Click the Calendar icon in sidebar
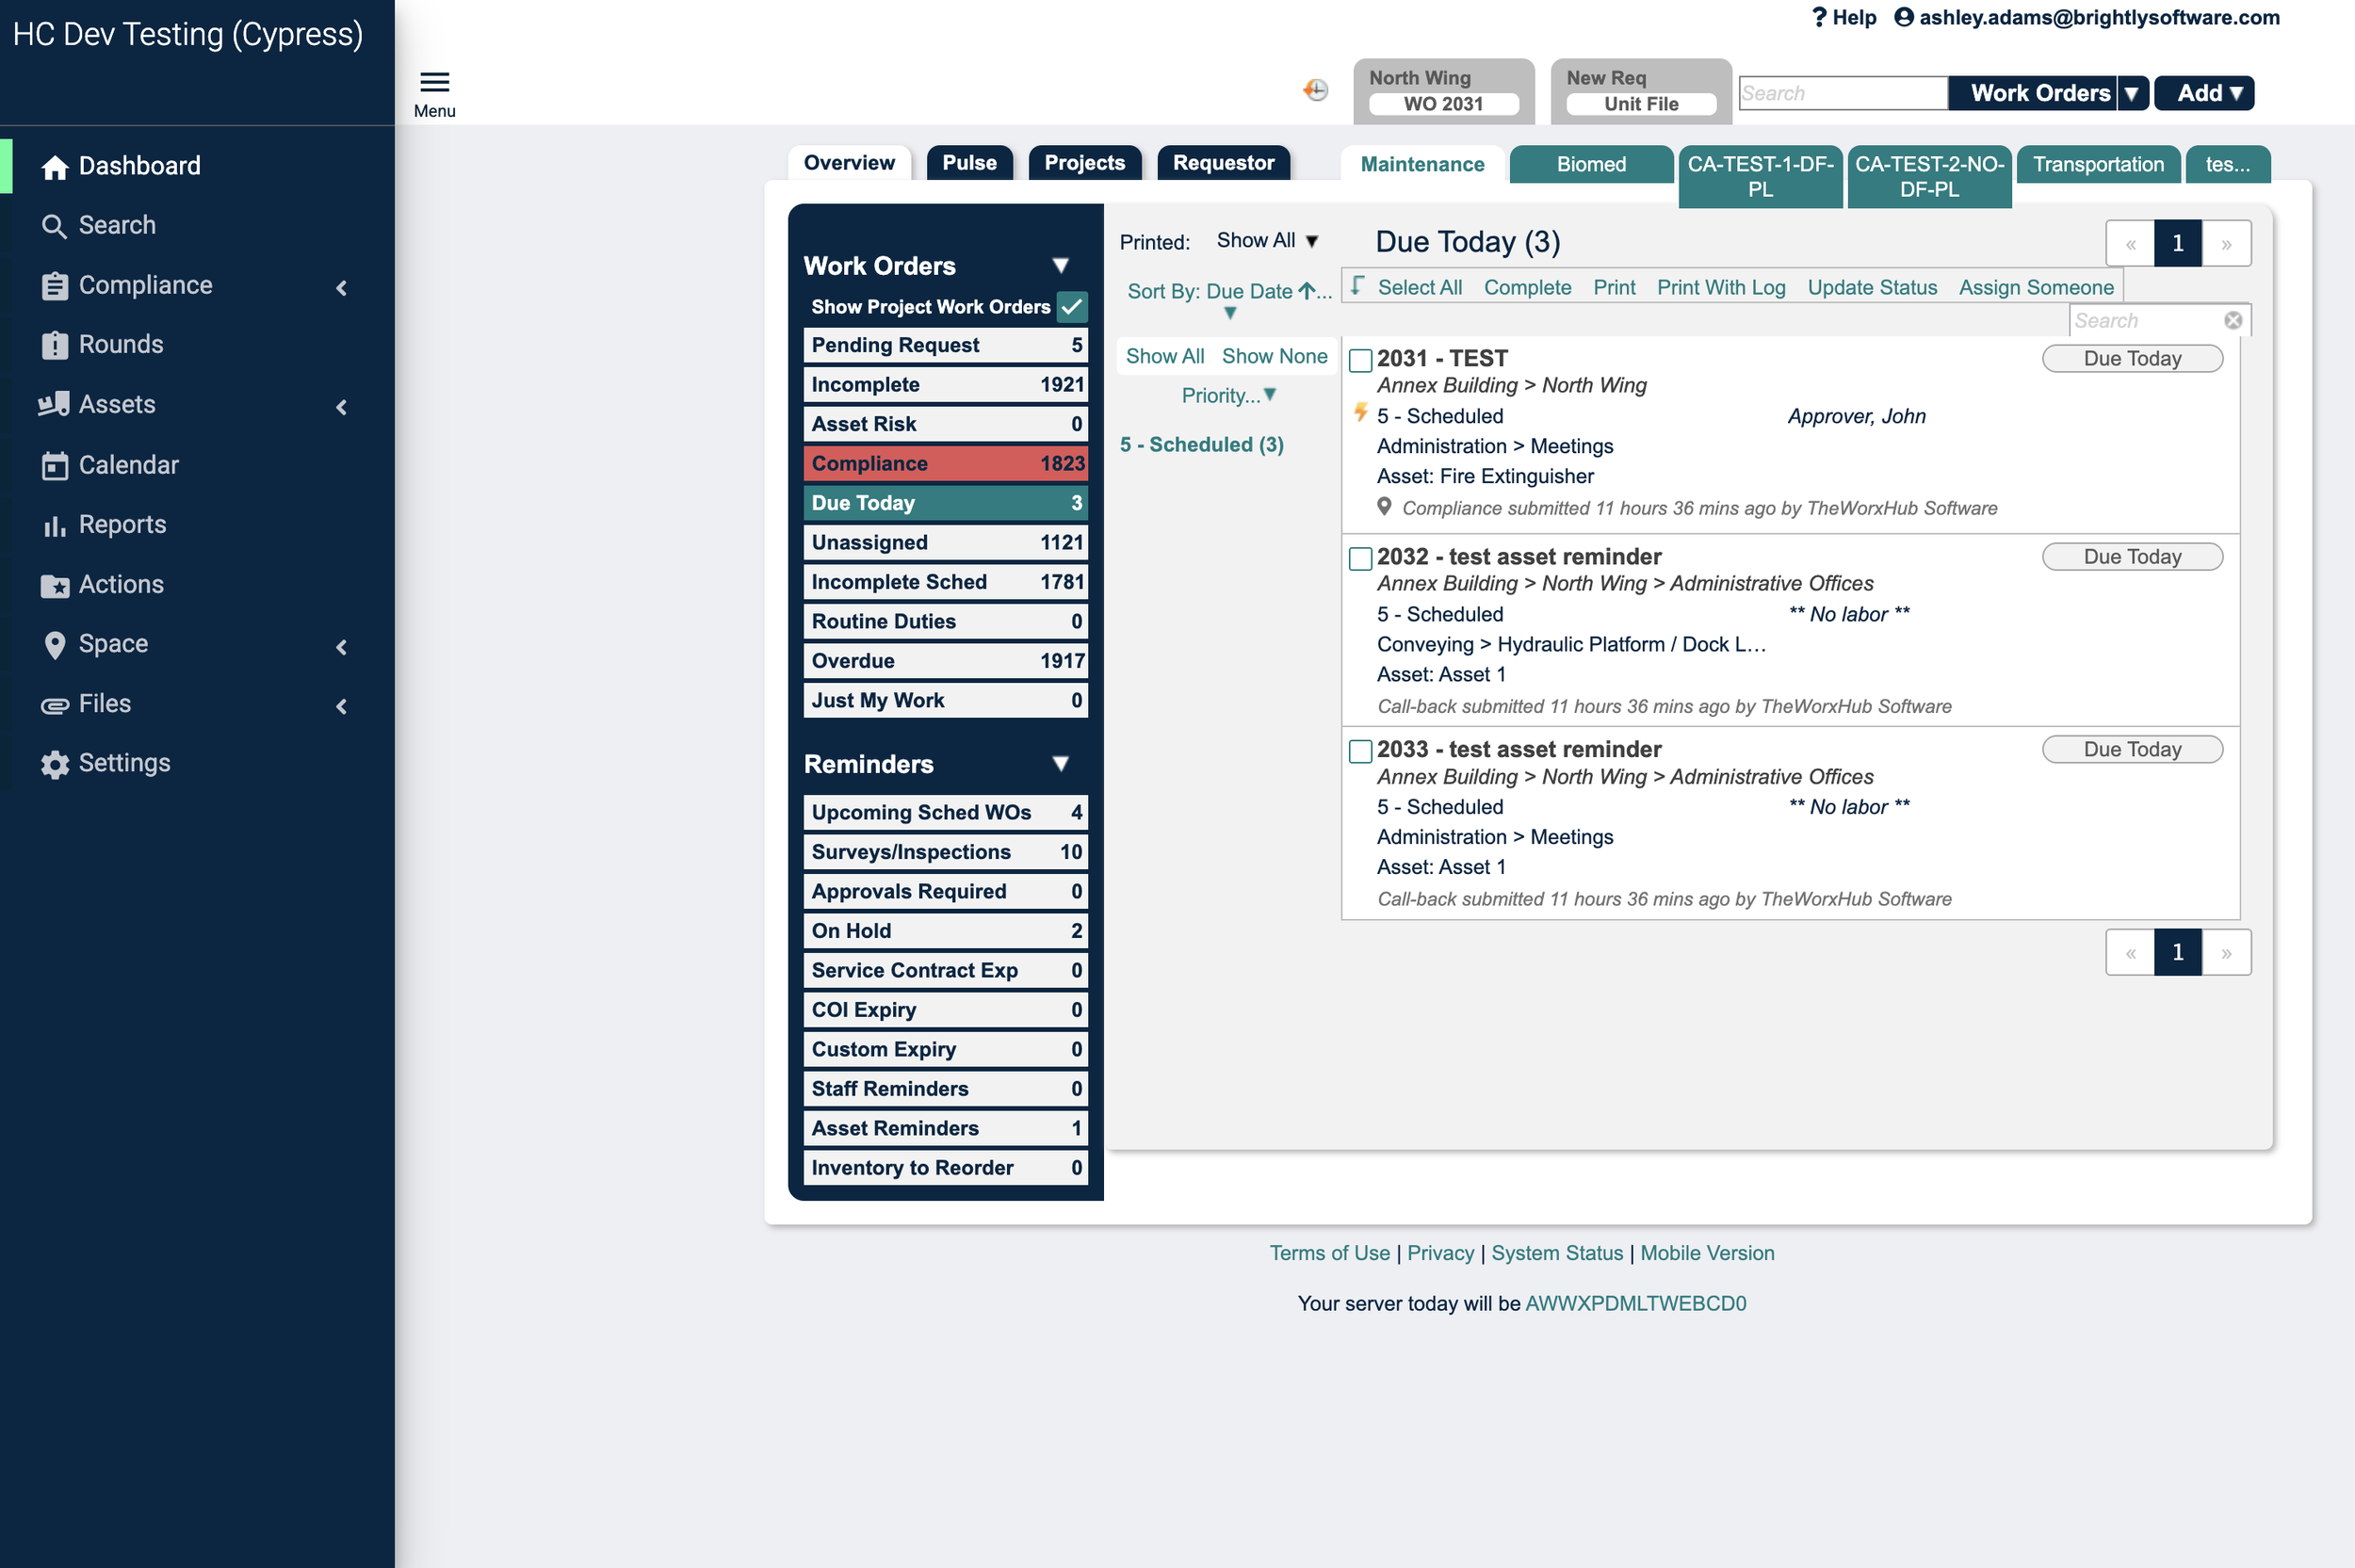The image size is (2355, 1568). click(x=54, y=465)
